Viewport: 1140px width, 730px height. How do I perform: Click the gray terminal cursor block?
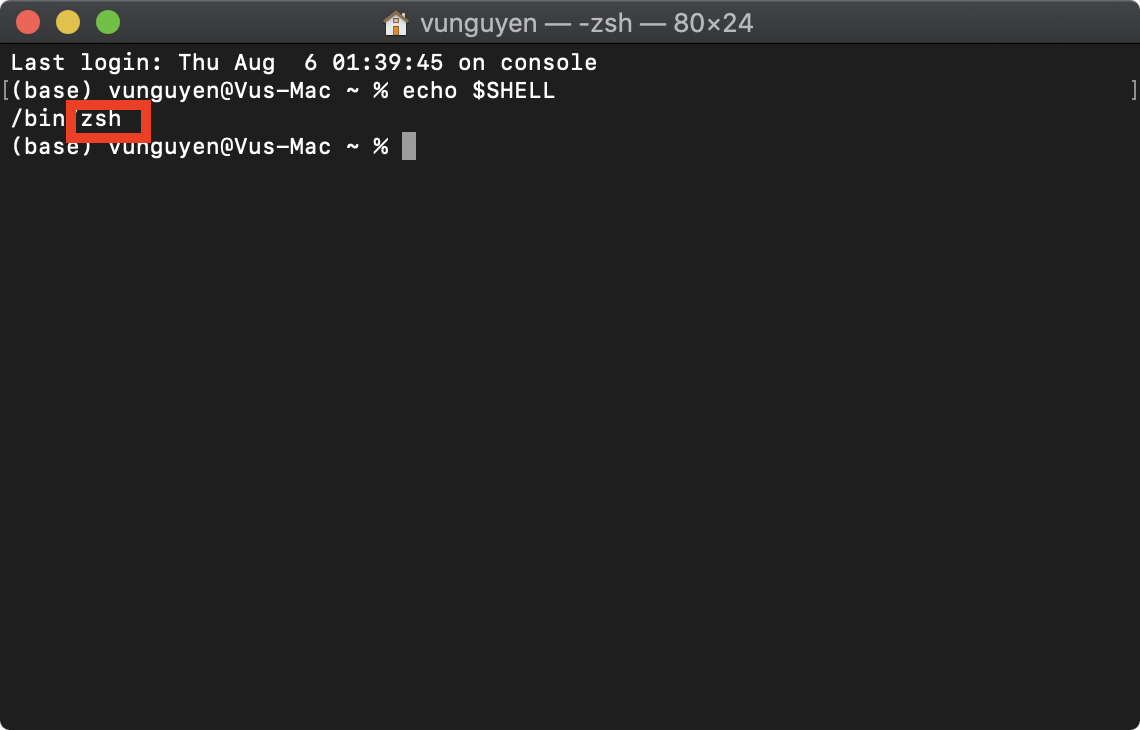click(409, 146)
